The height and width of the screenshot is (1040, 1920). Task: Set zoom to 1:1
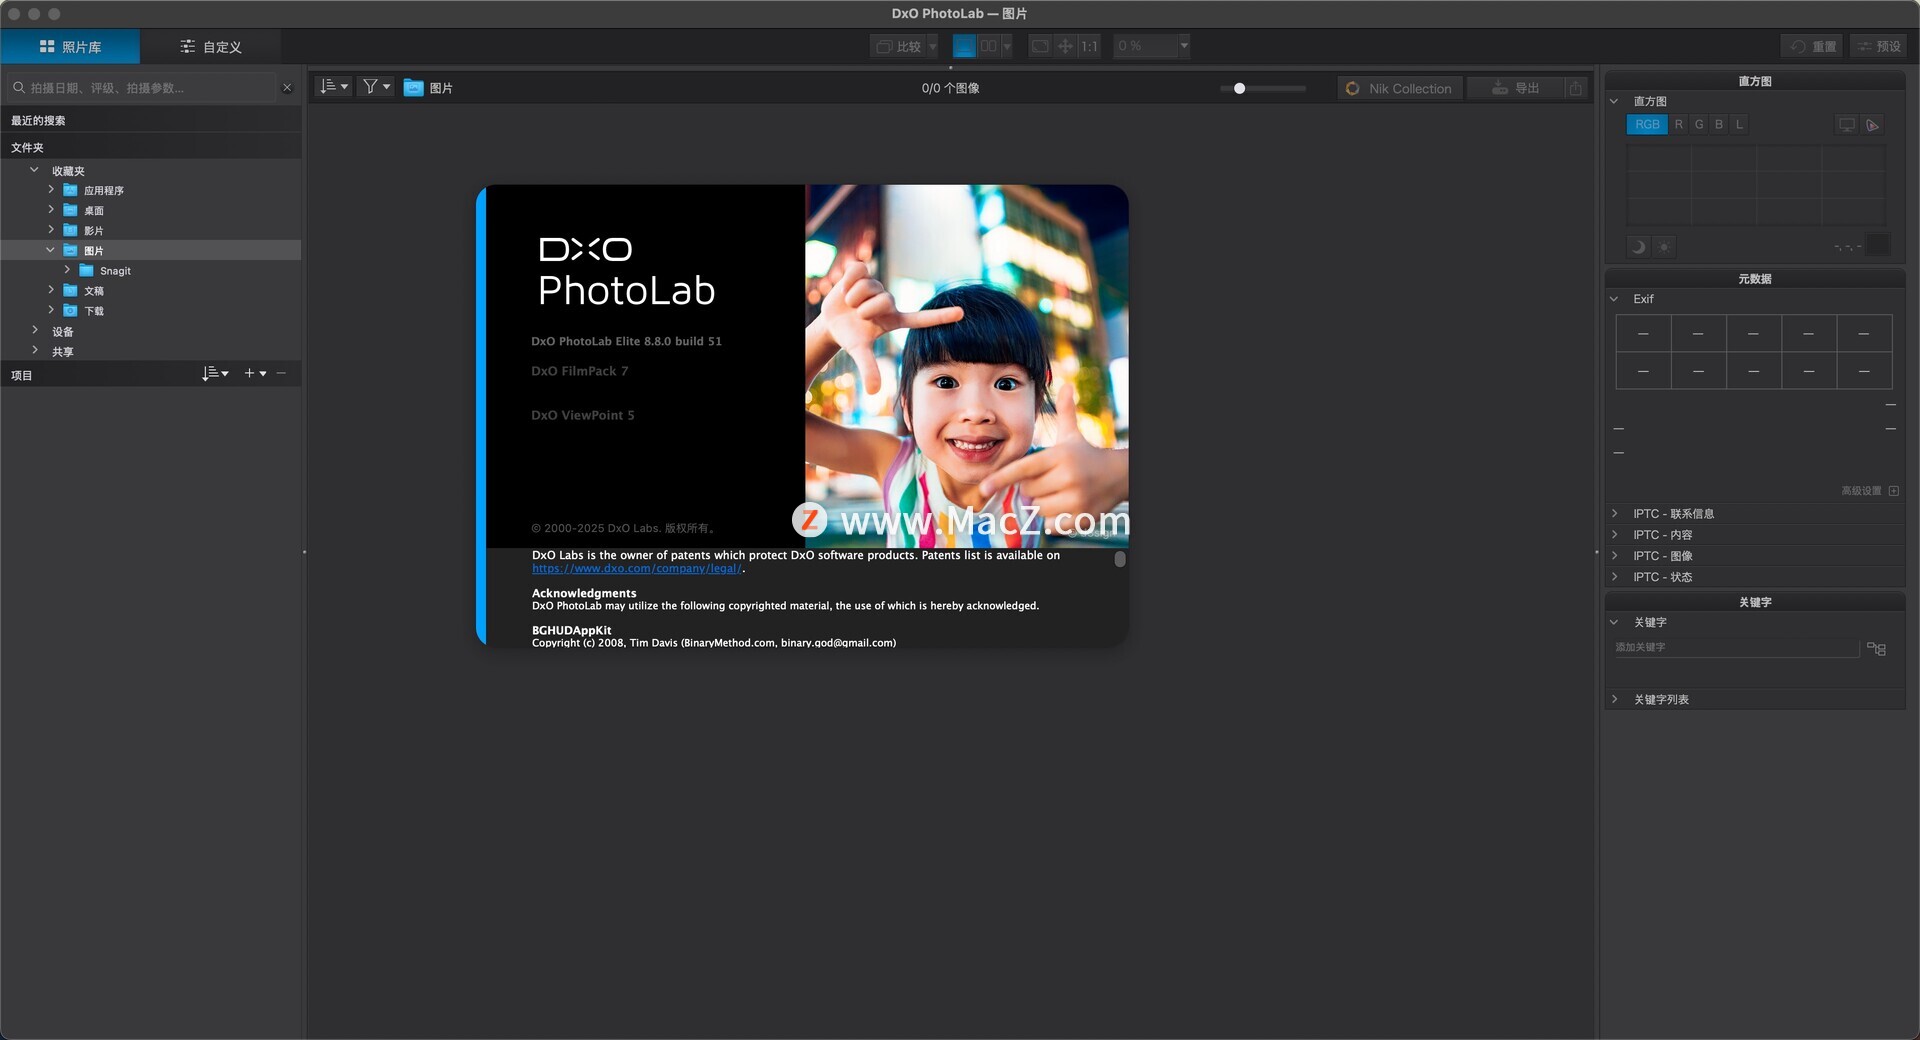pos(1089,46)
